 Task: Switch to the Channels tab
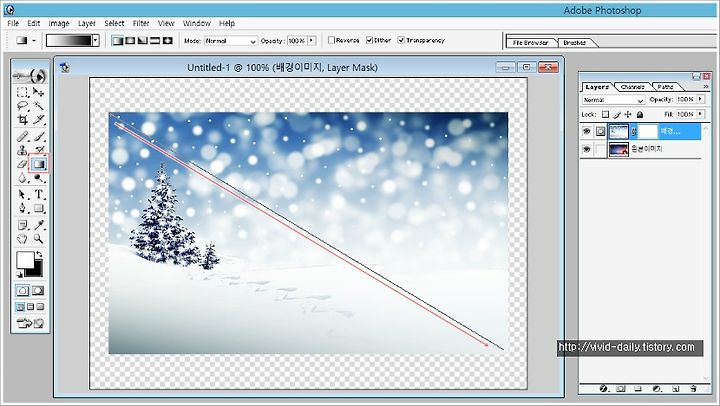(x=632, y=86)
